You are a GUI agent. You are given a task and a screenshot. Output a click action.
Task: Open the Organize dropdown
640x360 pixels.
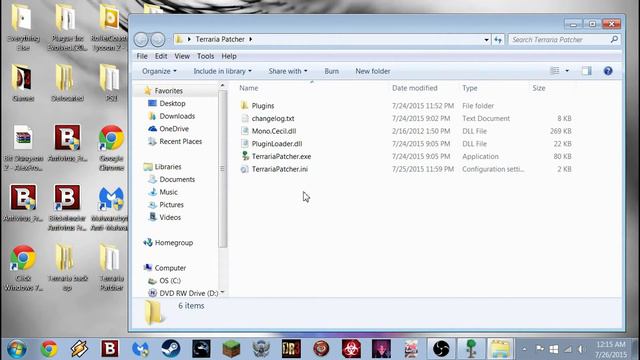pos(159,71)
